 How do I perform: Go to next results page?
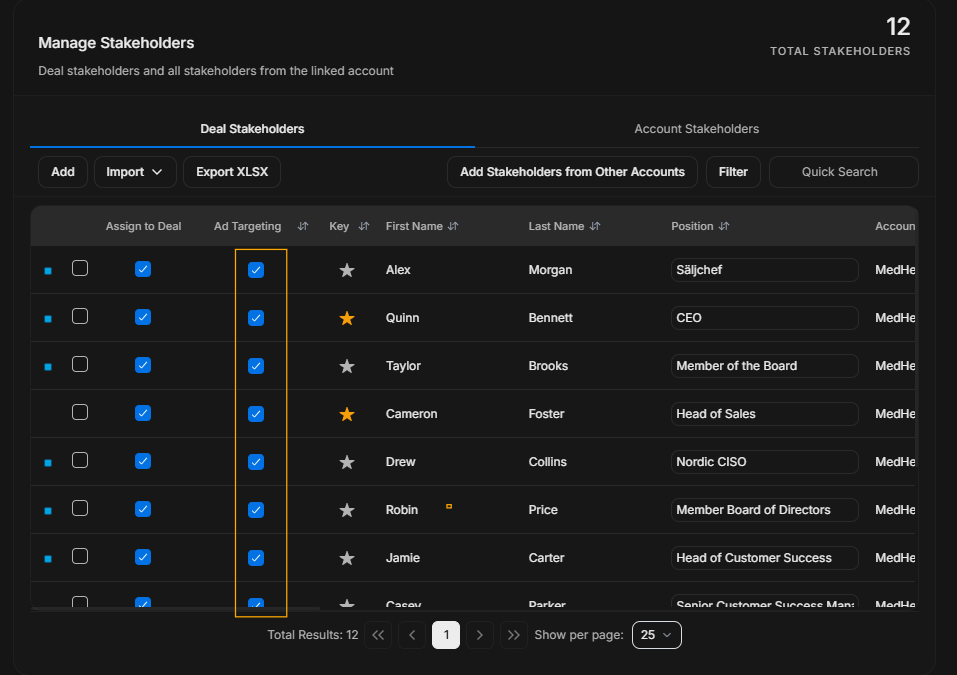tap(480, 635)
